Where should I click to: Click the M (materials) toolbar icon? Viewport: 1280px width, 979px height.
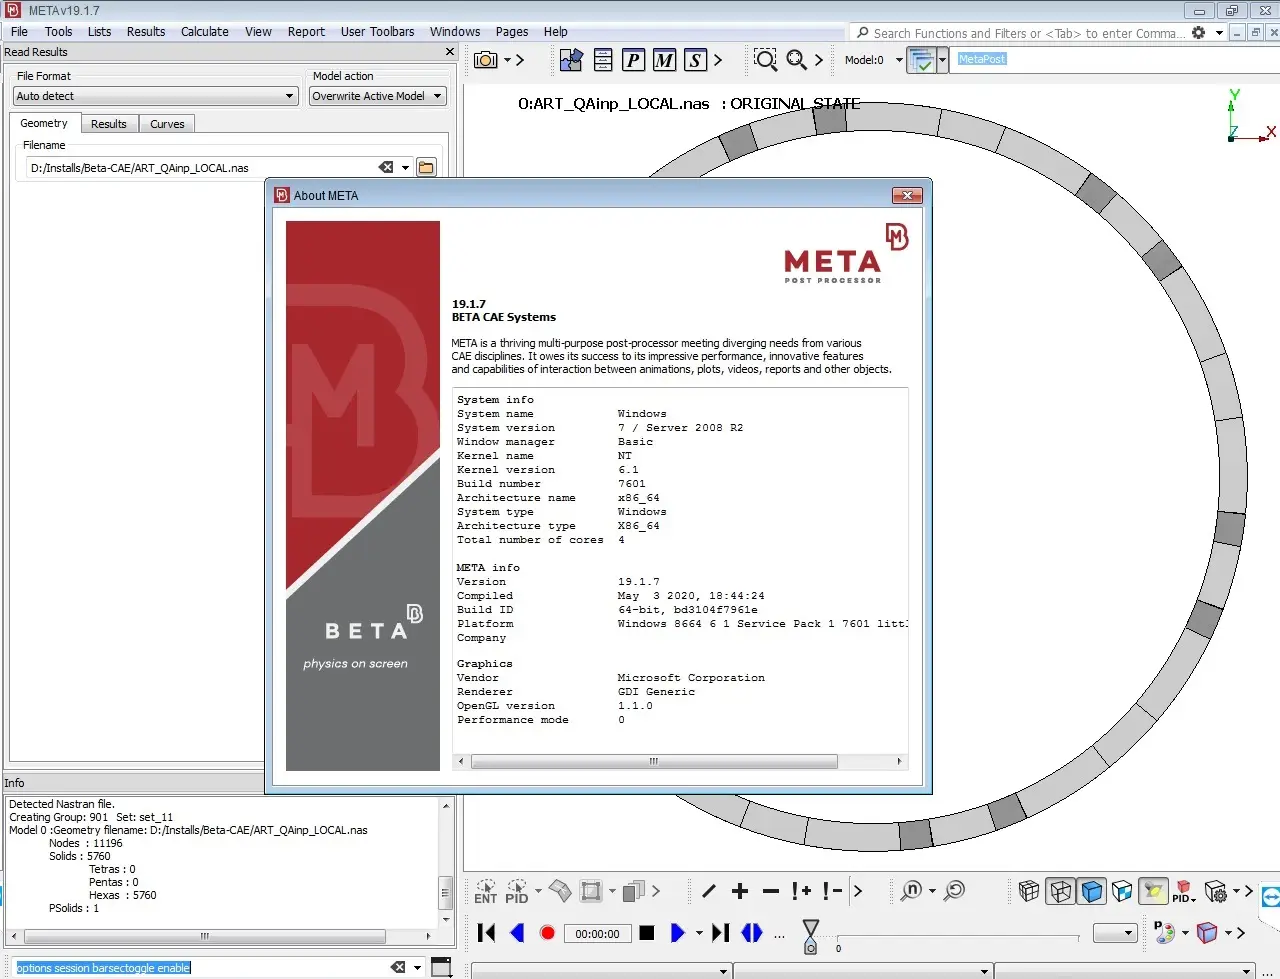pyautogui.click(x=665, y=60)
